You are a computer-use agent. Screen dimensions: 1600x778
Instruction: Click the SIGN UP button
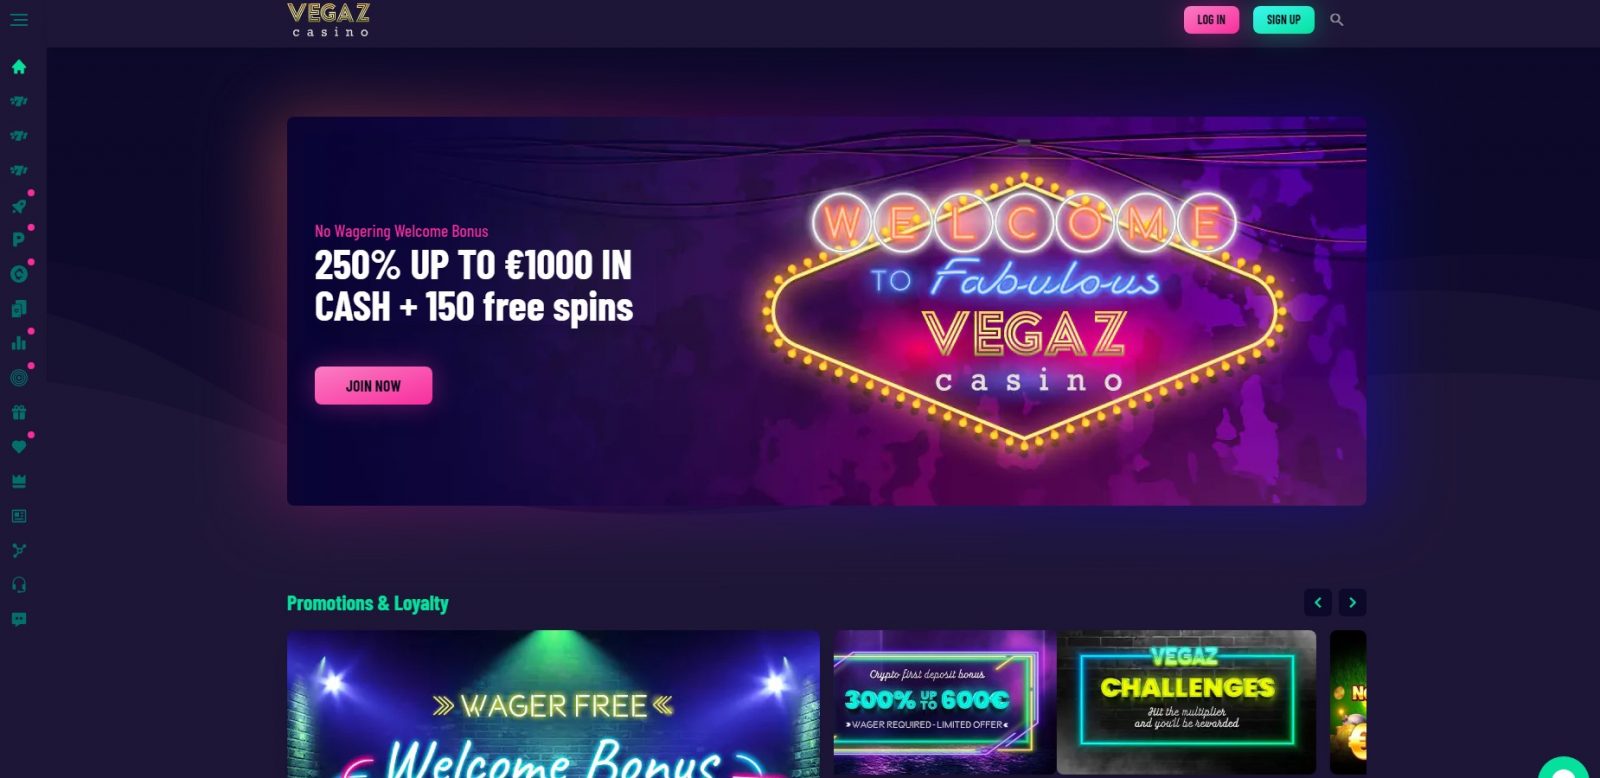(1283, 20)
